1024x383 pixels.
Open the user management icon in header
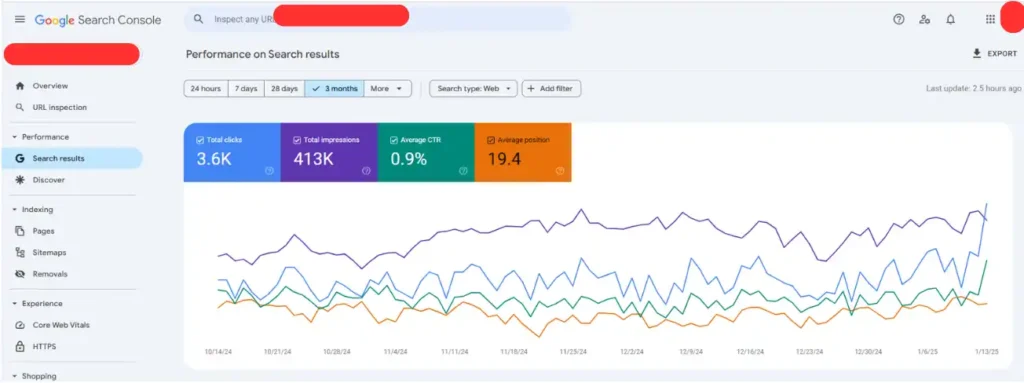[x=924, y=20]
